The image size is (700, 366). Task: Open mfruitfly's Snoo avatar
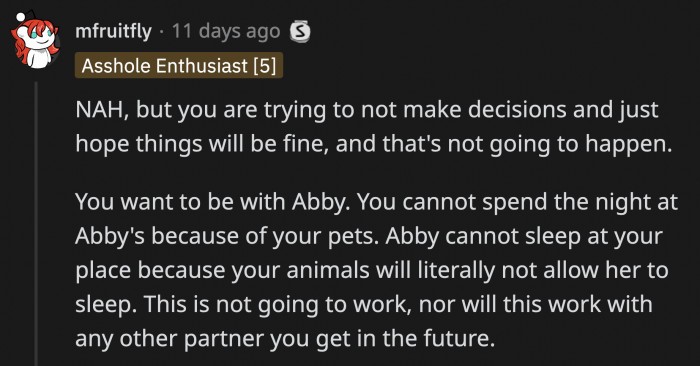(x=36, y=41)
